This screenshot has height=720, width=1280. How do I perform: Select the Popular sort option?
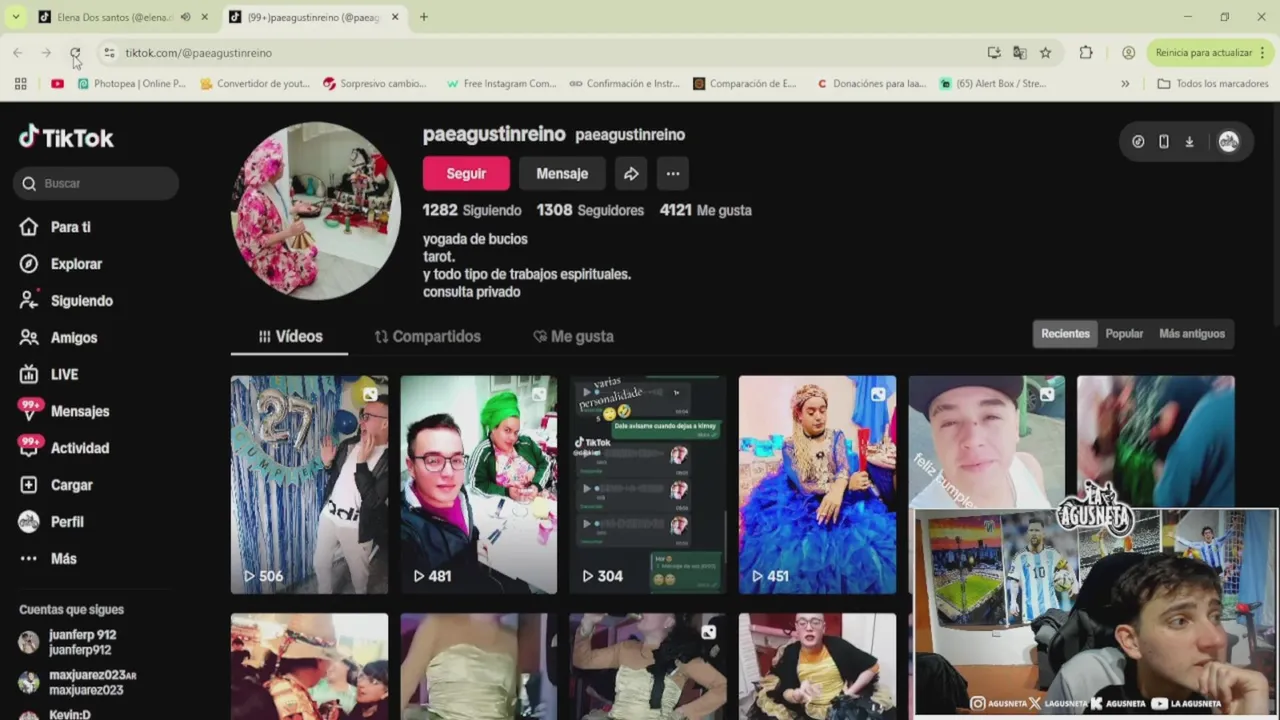coord(1124,334)
